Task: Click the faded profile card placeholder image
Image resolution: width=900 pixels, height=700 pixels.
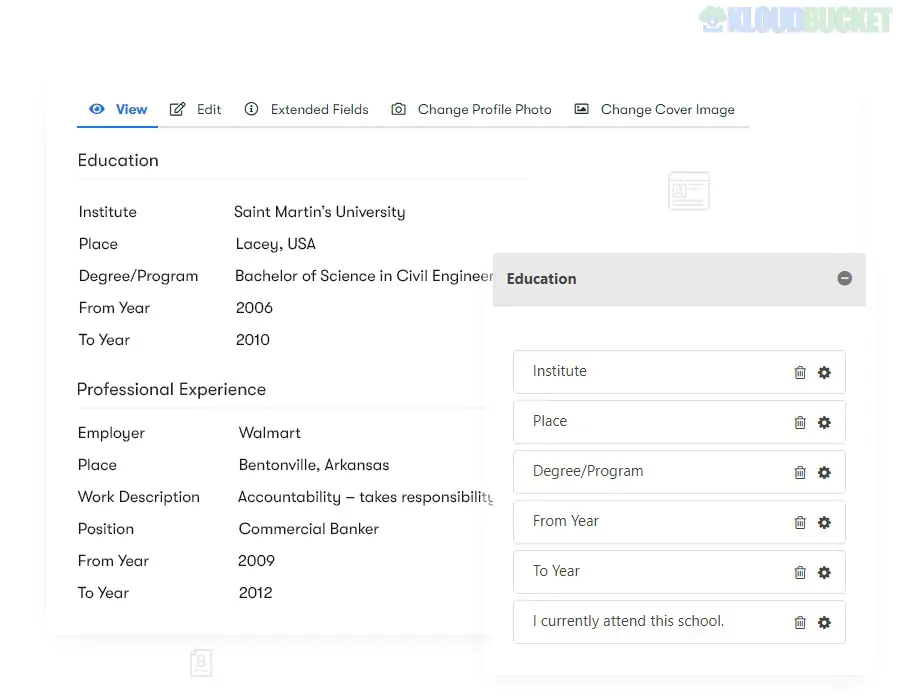Action: pyautogui.click(x=688, y=190)
